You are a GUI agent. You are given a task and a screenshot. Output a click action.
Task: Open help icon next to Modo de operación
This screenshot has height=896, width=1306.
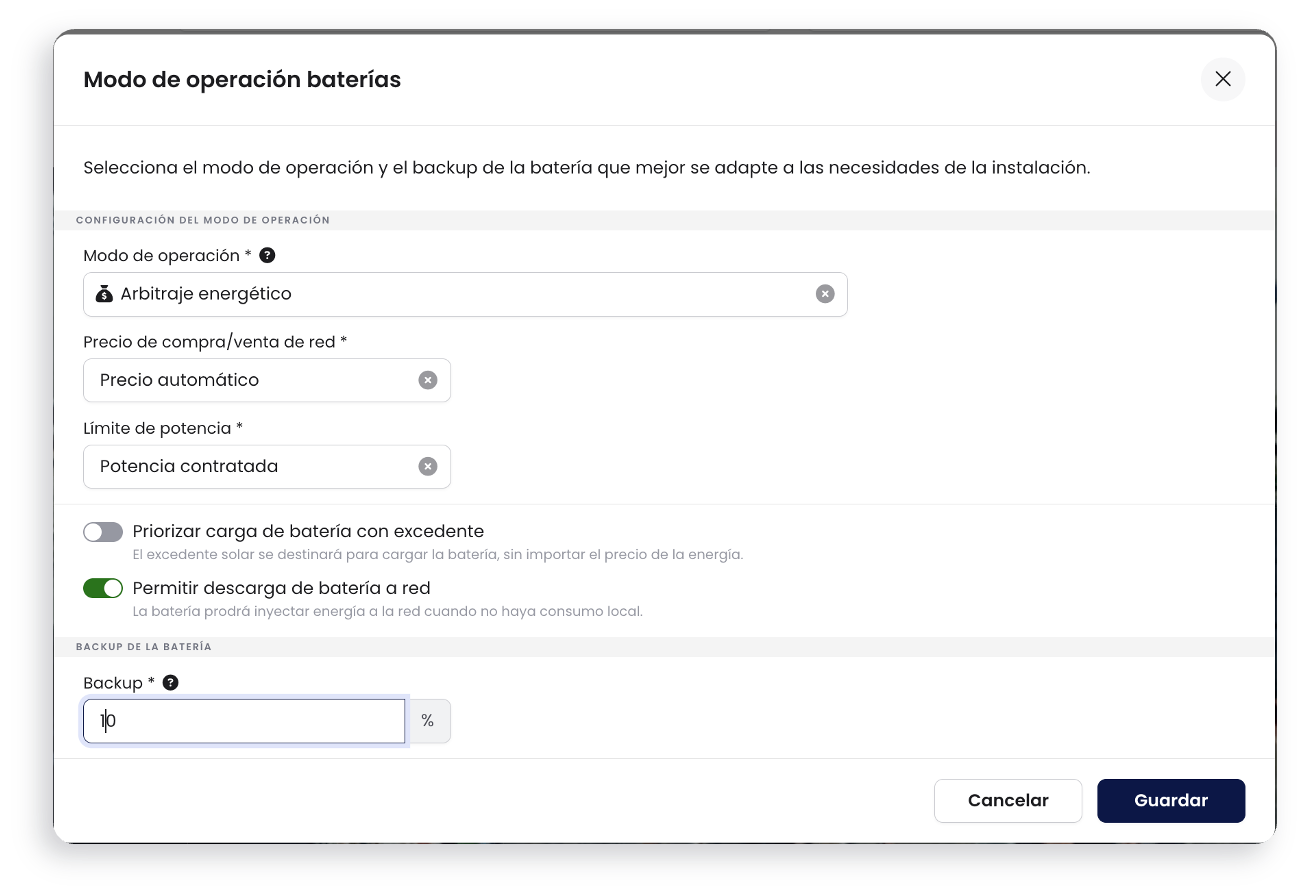(x=267, y=255)
